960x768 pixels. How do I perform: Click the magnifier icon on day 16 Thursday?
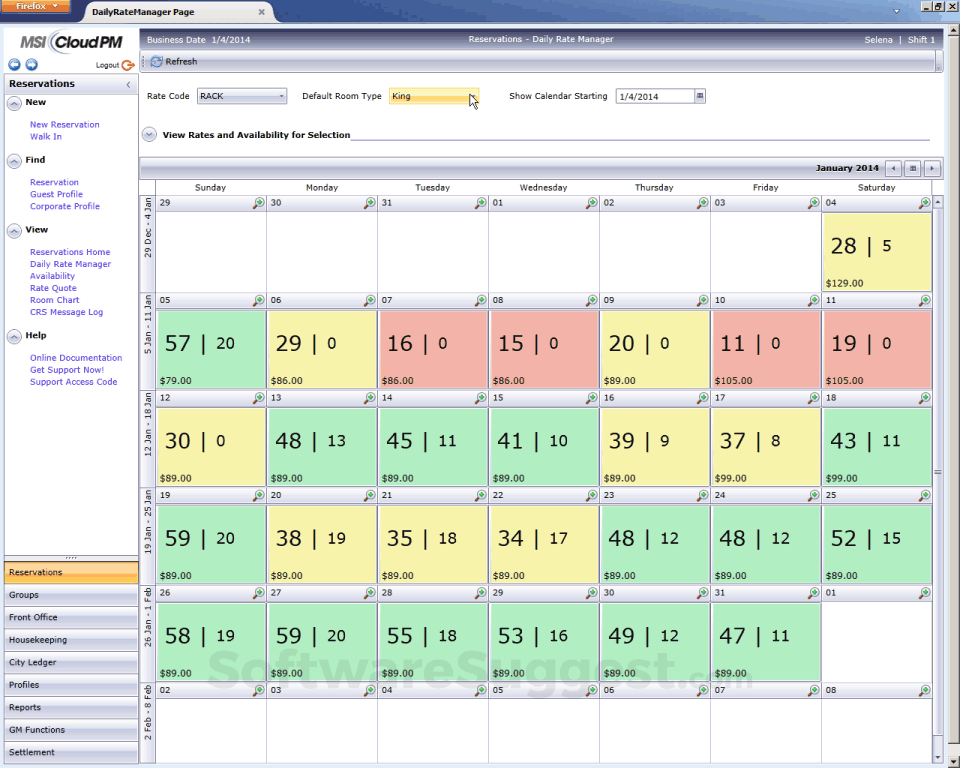tap(702, 397)
